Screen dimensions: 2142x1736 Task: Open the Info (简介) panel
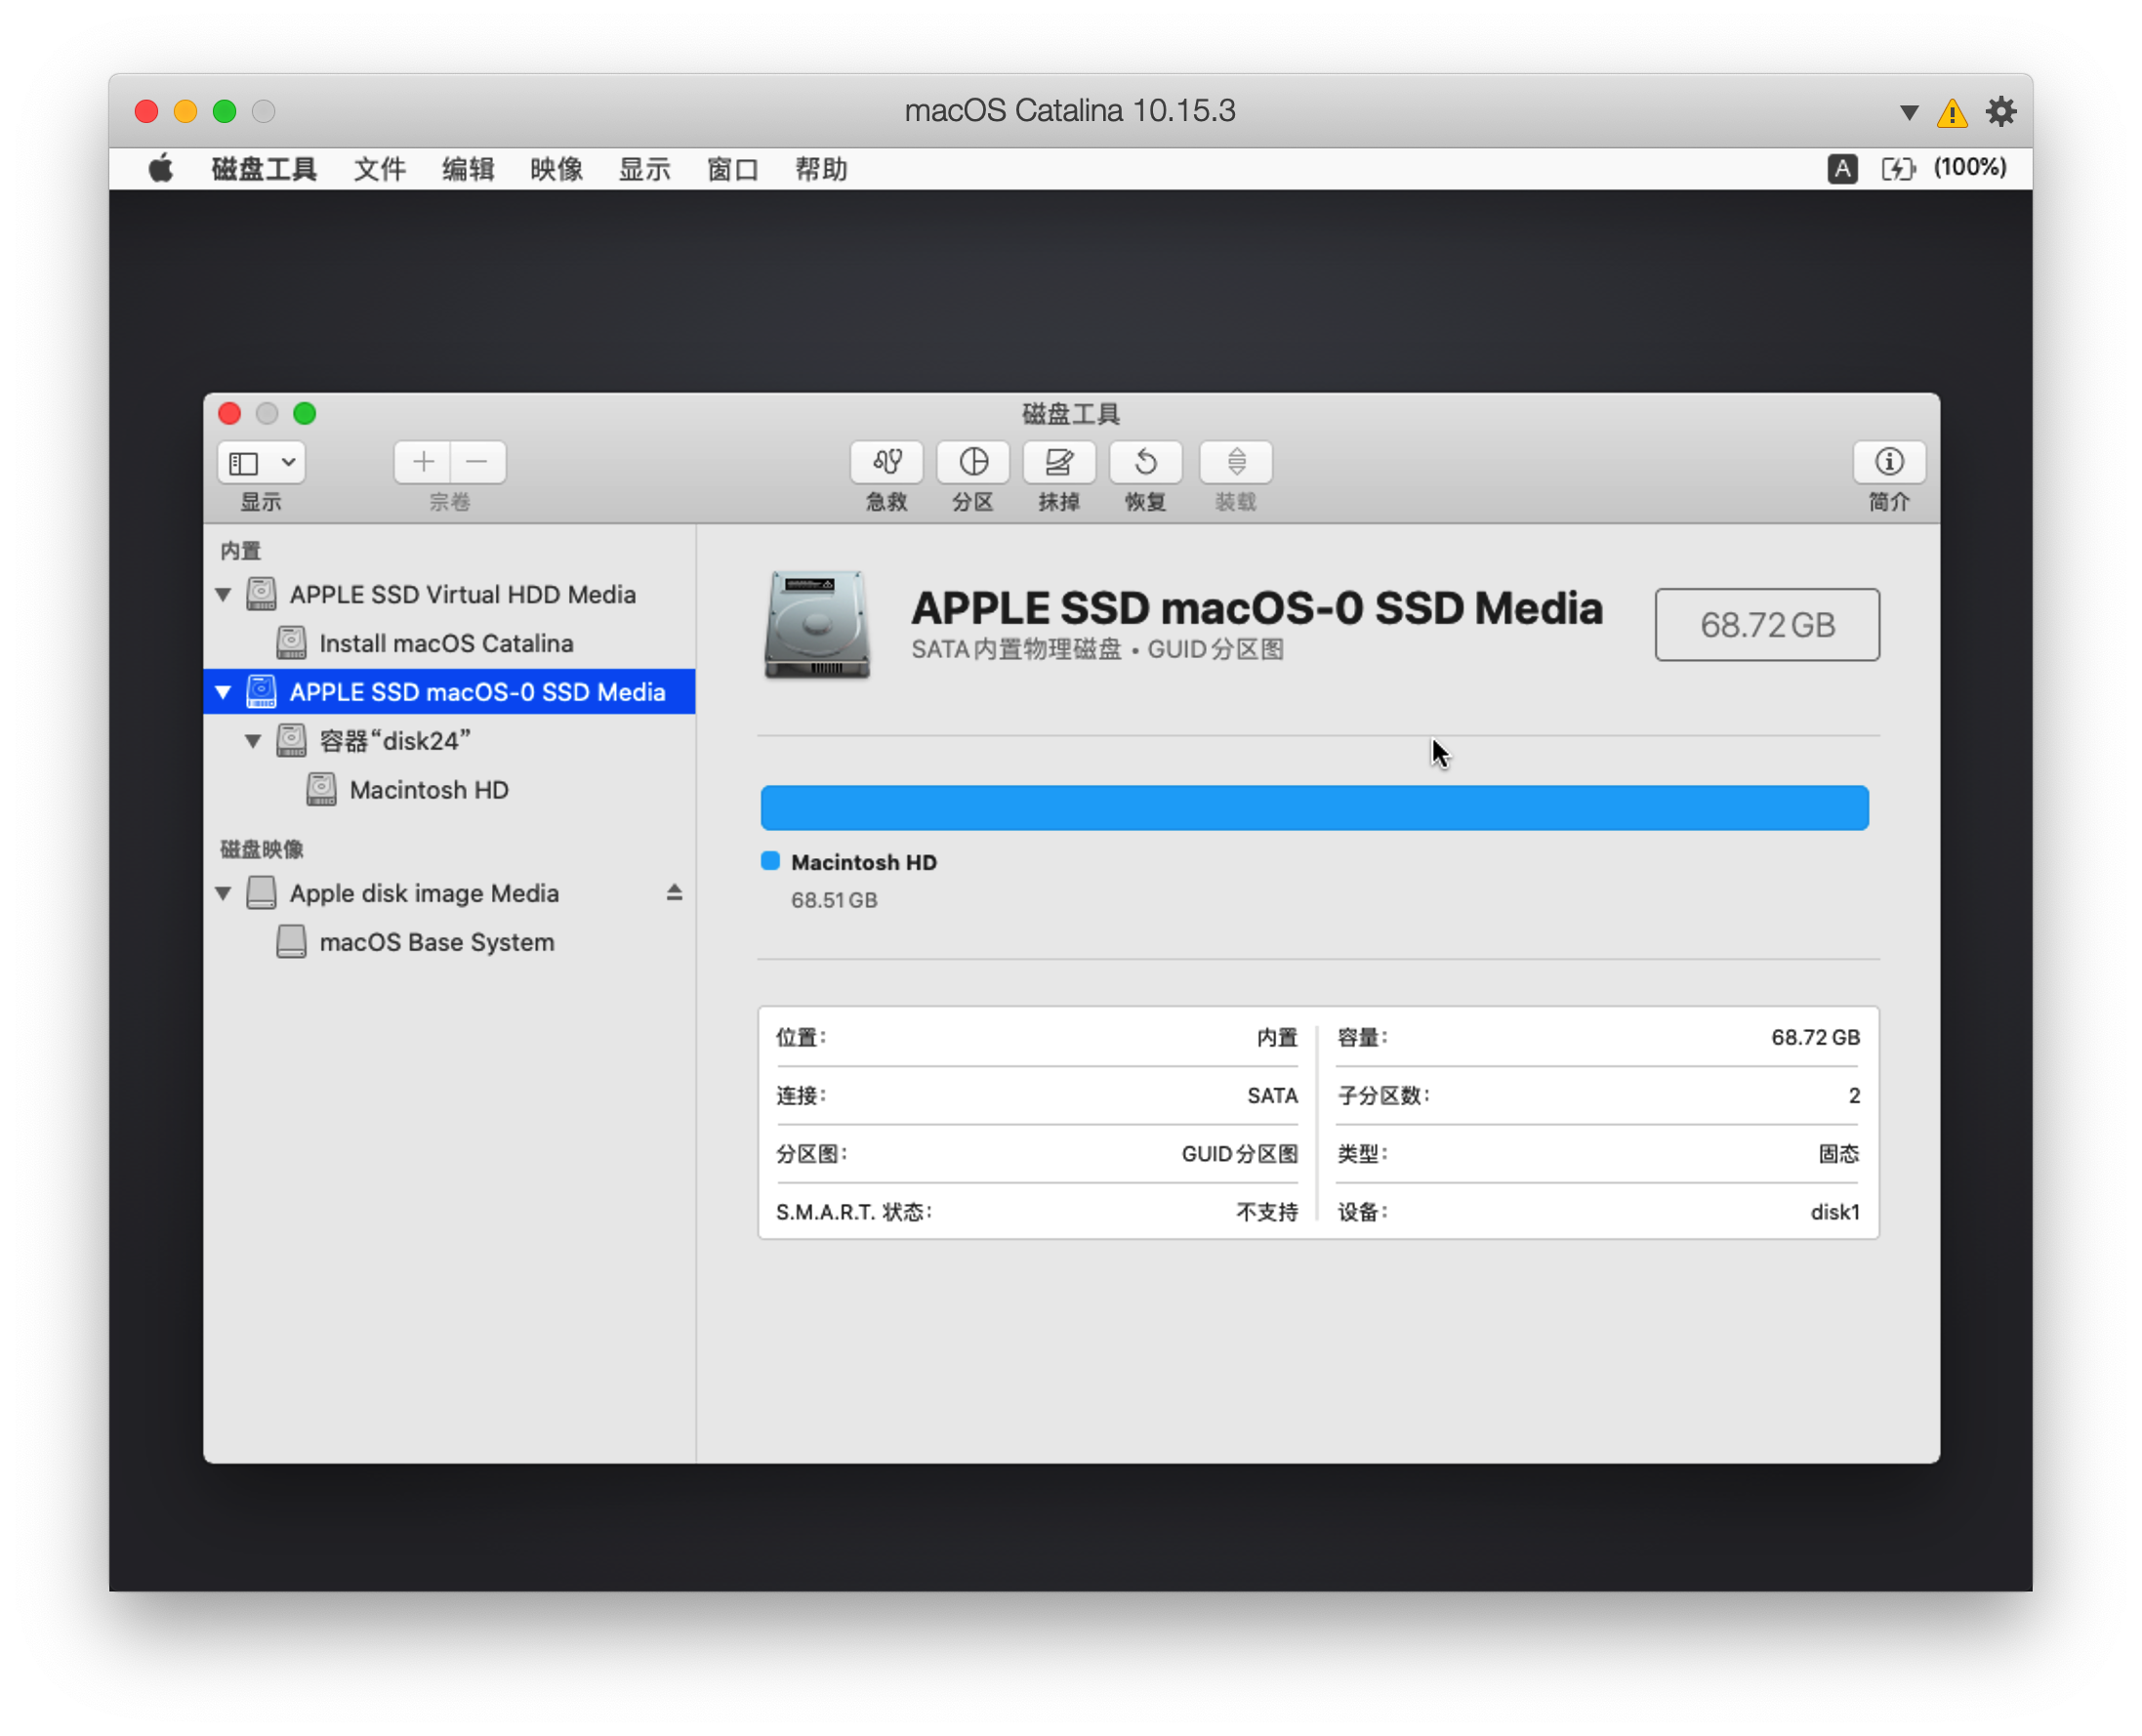coord(1889,462)
